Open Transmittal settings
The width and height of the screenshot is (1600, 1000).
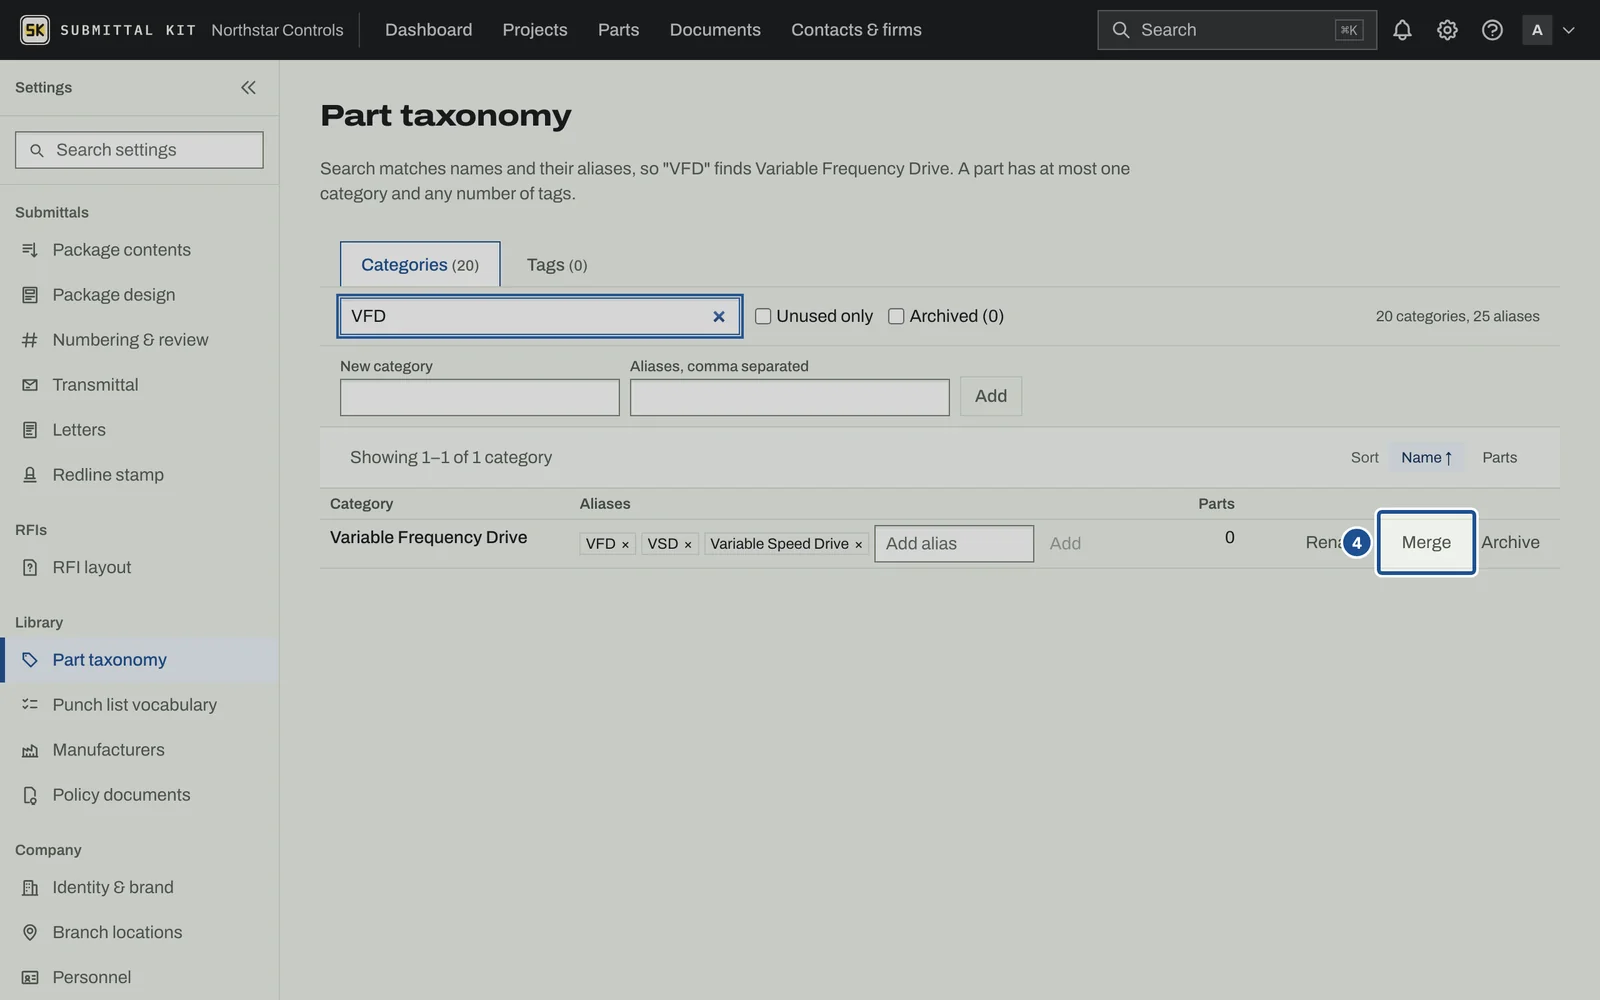coord(139,385)
